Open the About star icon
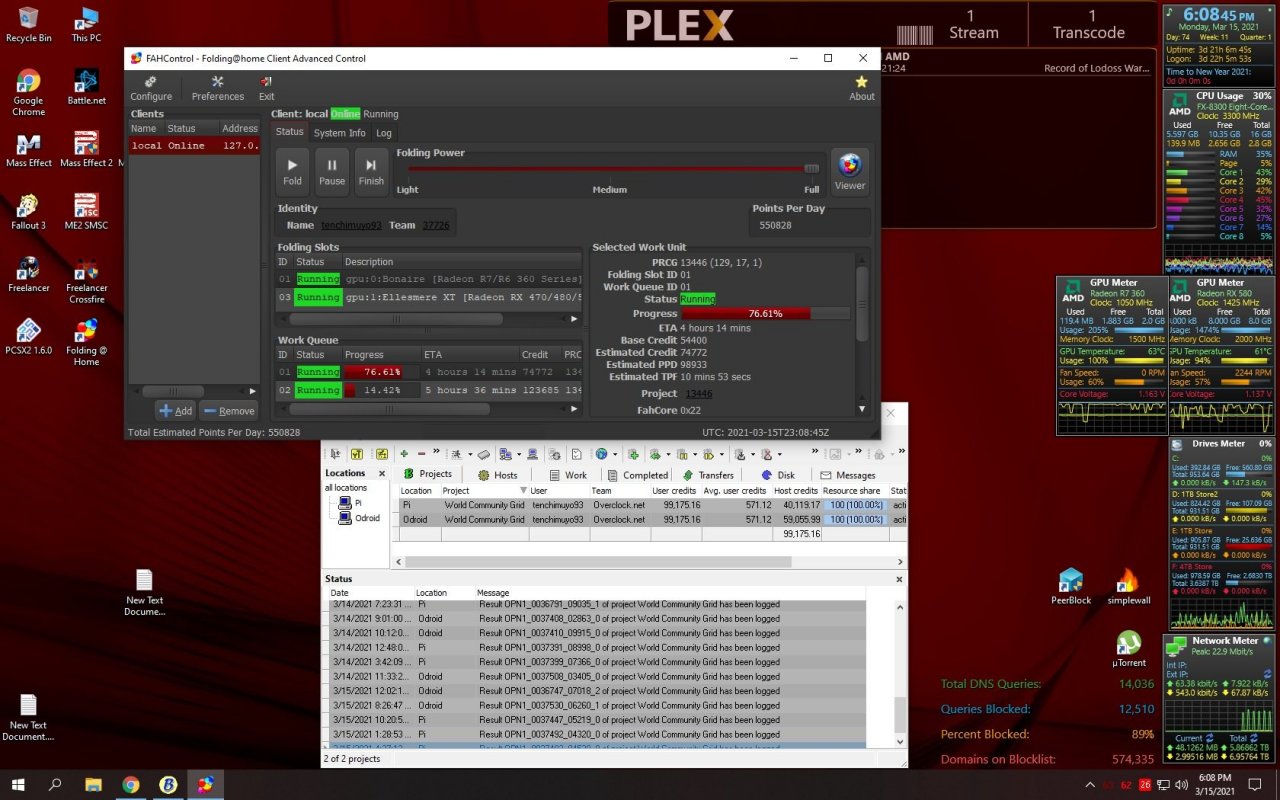This screenshot has height=800, width=1280. 861,88
